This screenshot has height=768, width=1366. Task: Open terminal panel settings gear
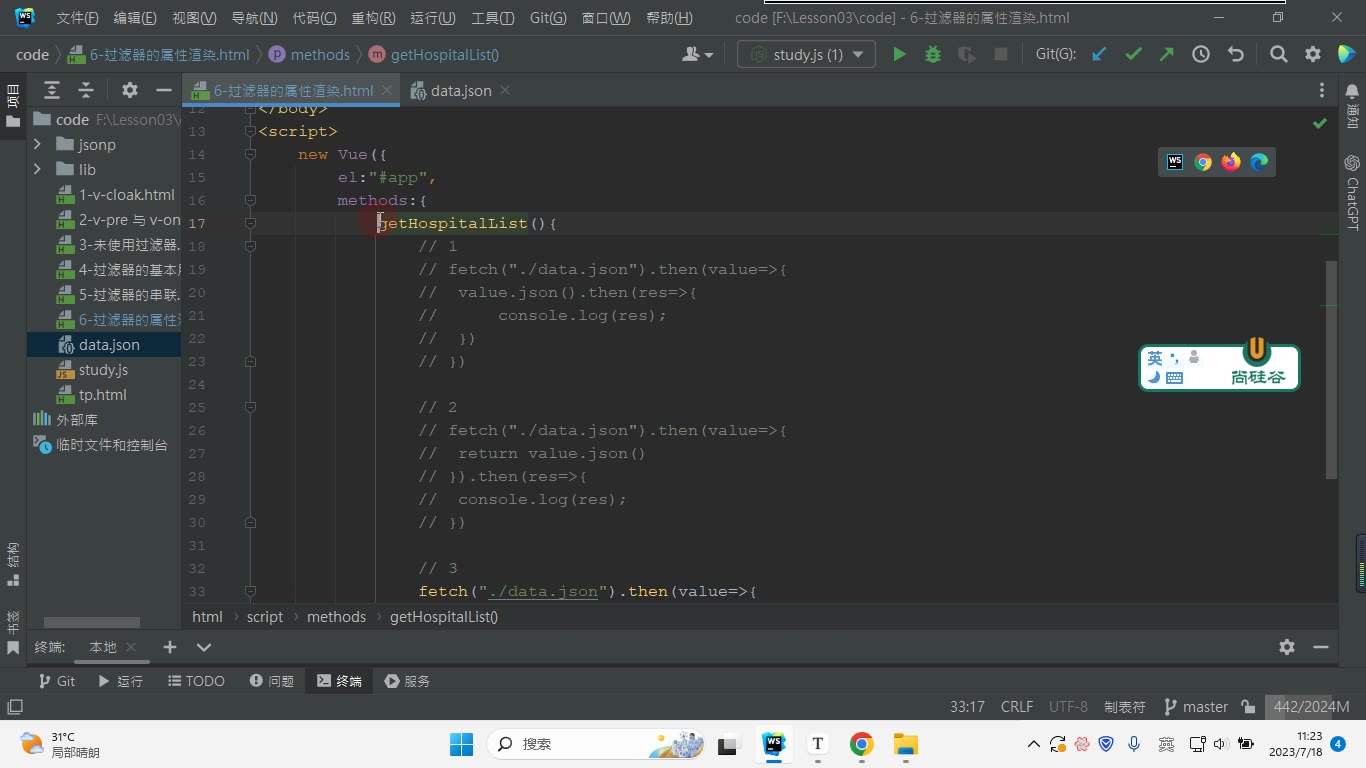[x=1287, y=647]
